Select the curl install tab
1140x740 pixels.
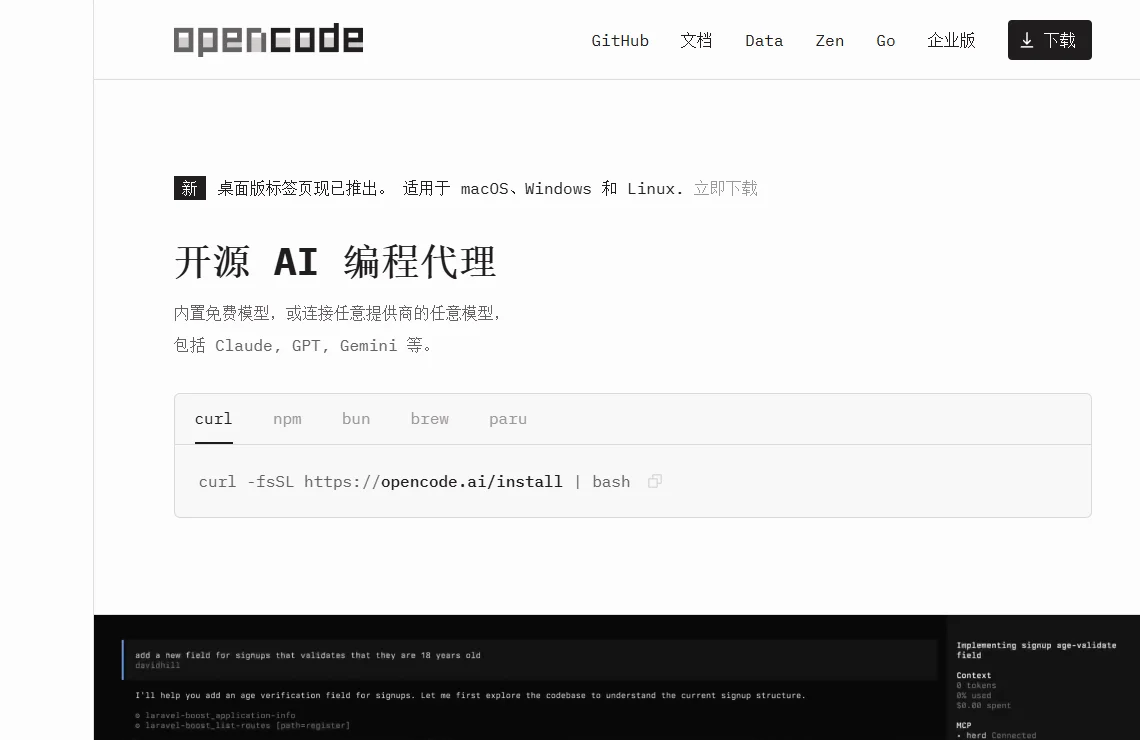pyautogui.click(x=213, y=419)
